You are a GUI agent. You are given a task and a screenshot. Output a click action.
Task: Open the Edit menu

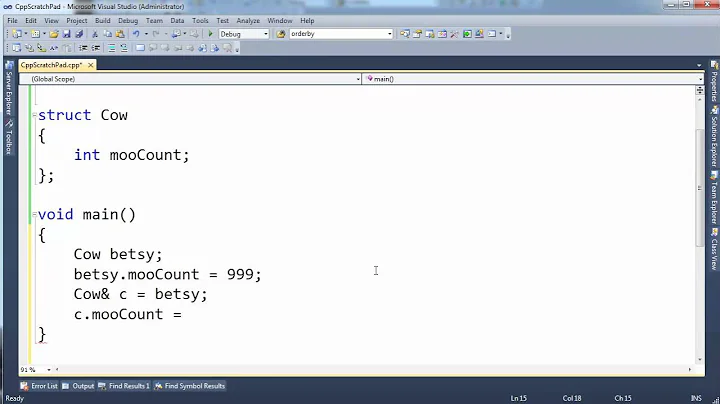pos(31,21)
